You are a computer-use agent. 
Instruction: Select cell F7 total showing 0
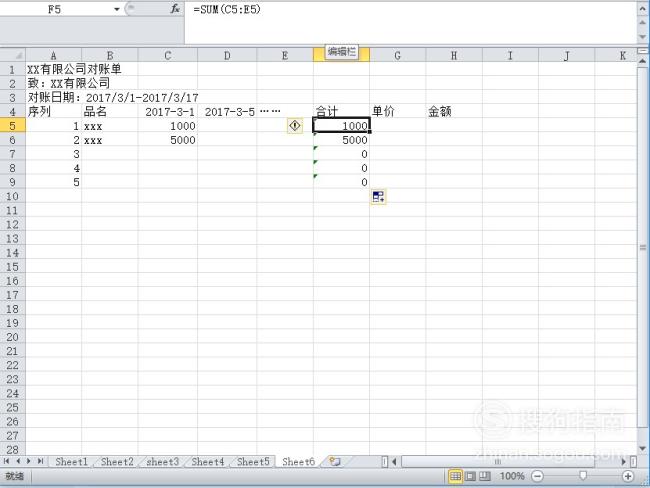(x=341, y=154)
